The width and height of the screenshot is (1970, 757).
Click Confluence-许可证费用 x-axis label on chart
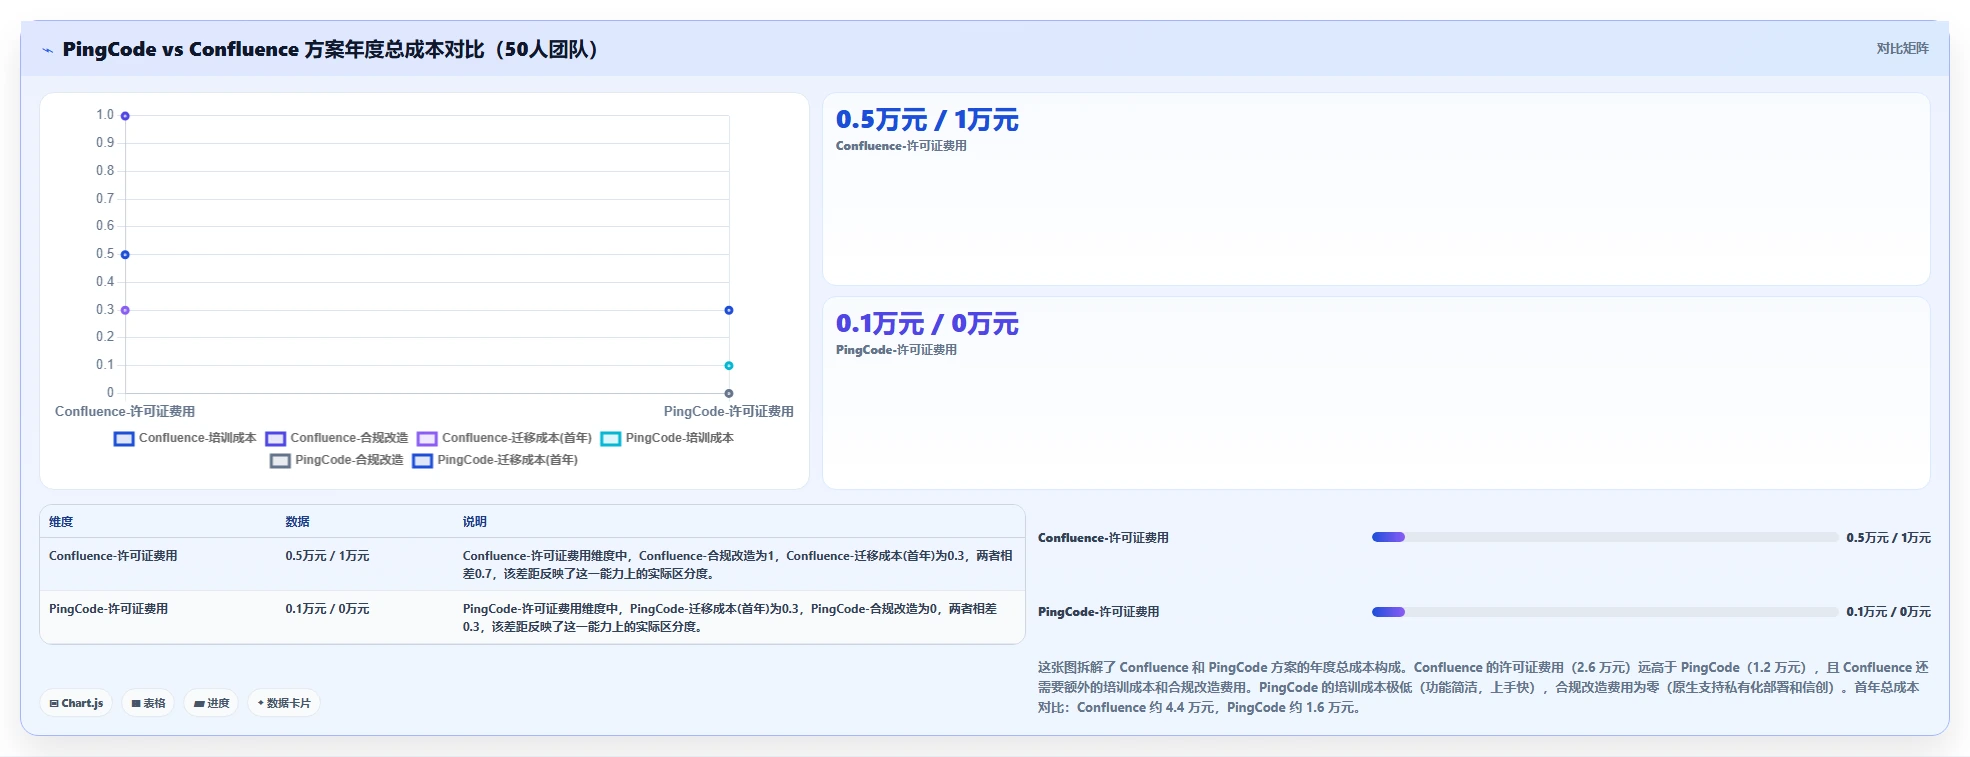point(125,412)
